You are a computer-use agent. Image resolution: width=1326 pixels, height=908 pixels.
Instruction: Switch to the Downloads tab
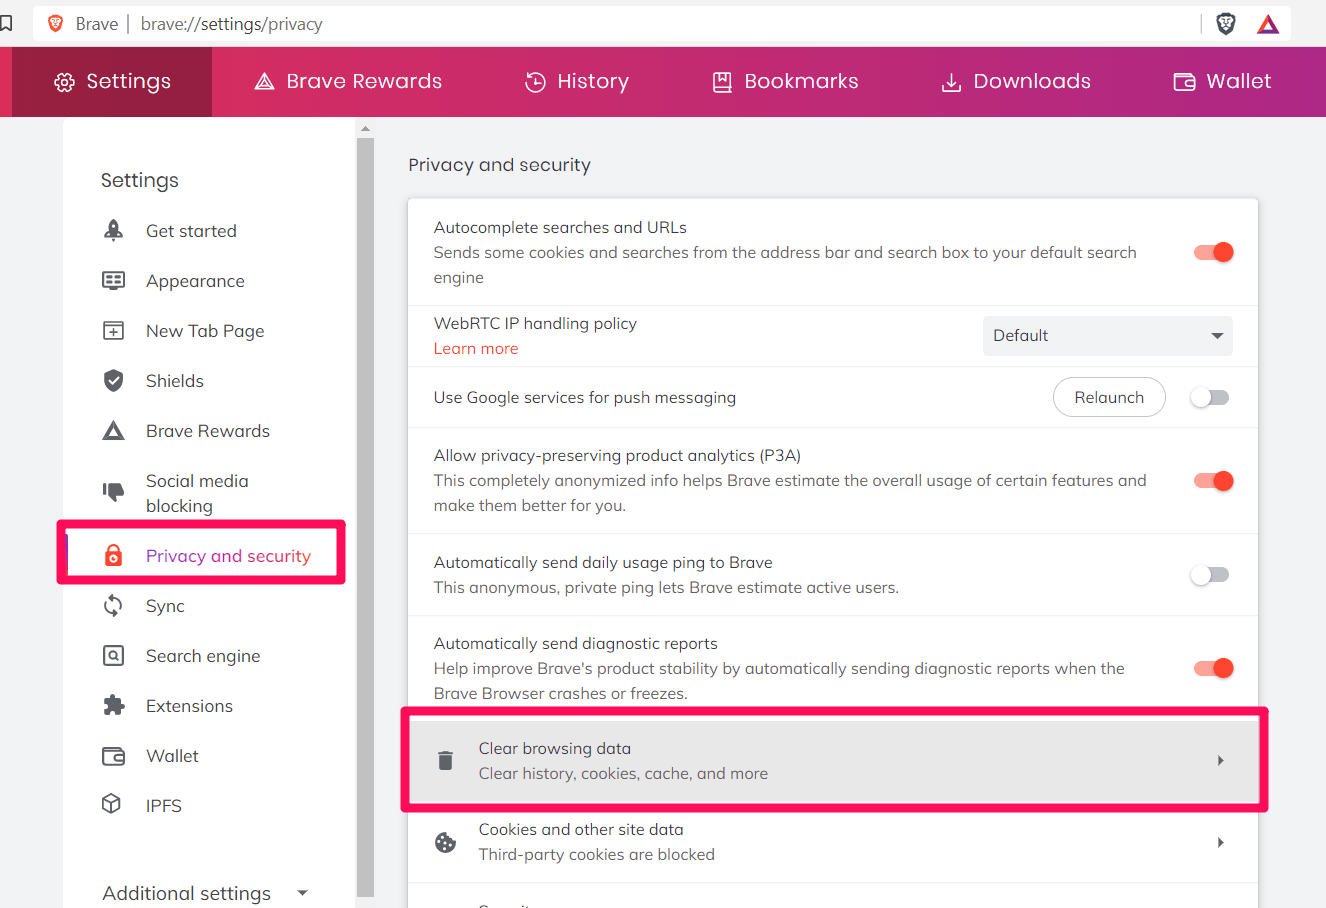1016,82
